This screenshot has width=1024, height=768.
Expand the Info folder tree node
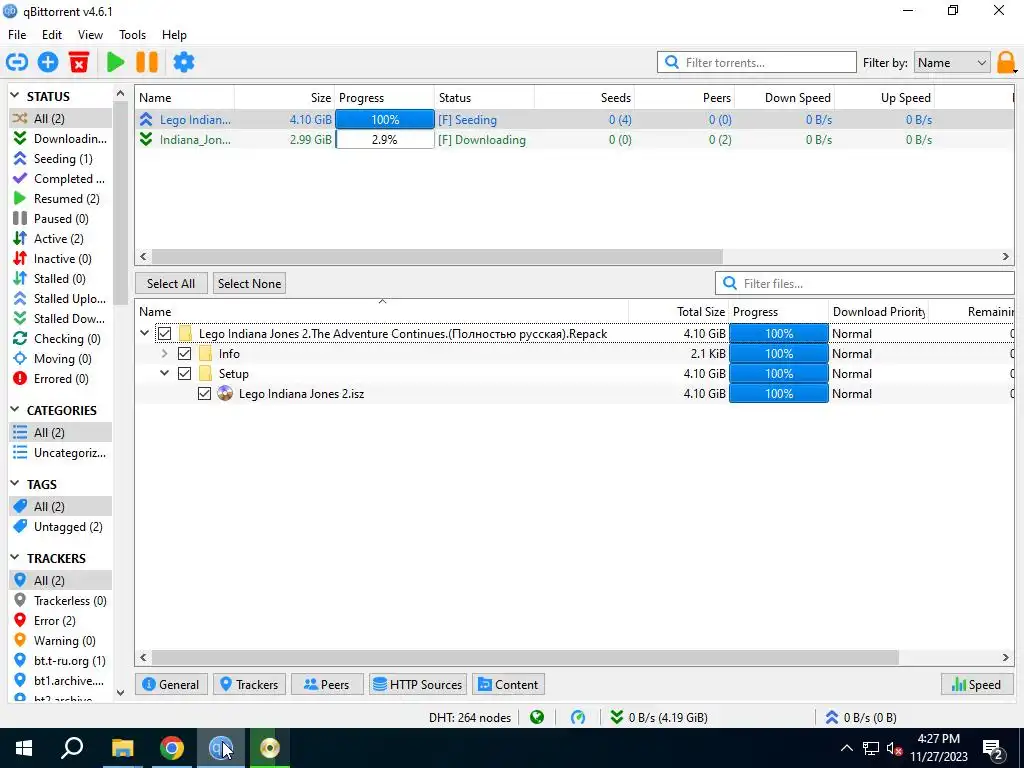(164, 353)
